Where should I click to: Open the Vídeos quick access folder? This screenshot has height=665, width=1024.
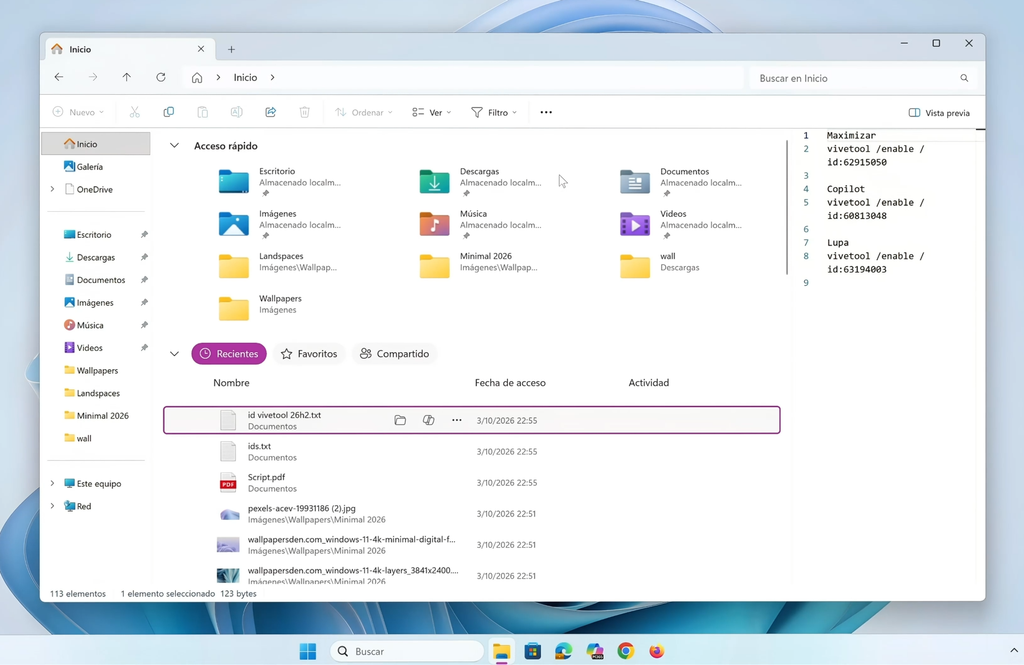[x=681, y=224]
